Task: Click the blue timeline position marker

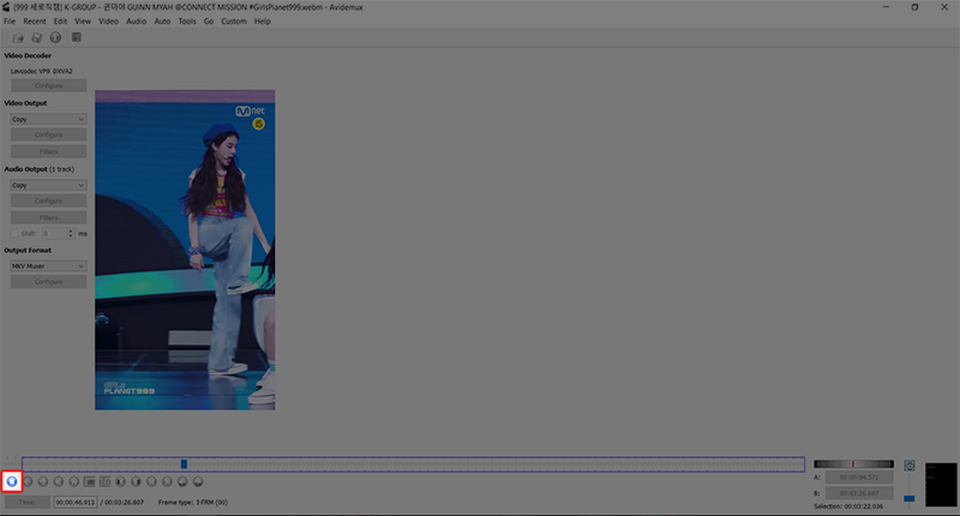Action: click(184, 464)
